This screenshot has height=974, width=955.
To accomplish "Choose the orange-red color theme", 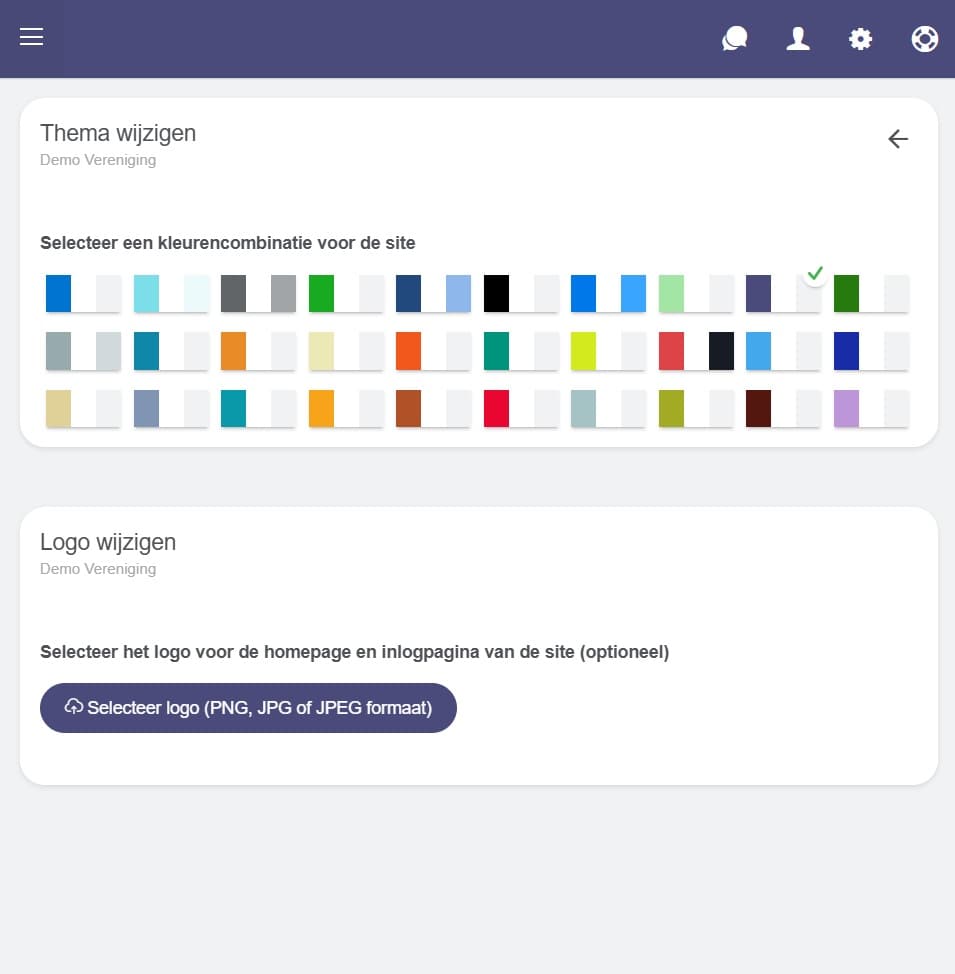I will [x=433, y=351].
